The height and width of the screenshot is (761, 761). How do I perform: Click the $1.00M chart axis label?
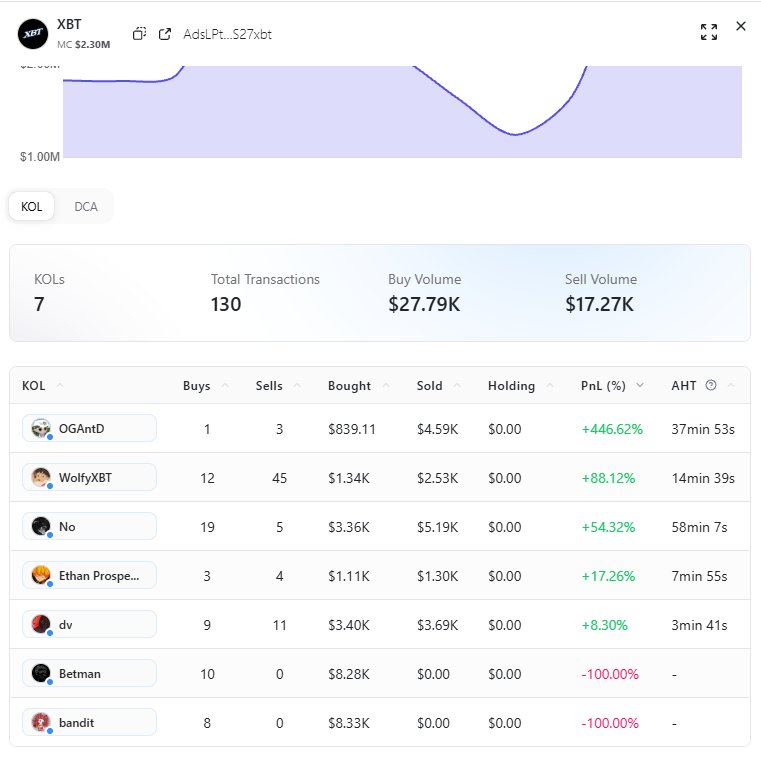(x=40, y=157)
